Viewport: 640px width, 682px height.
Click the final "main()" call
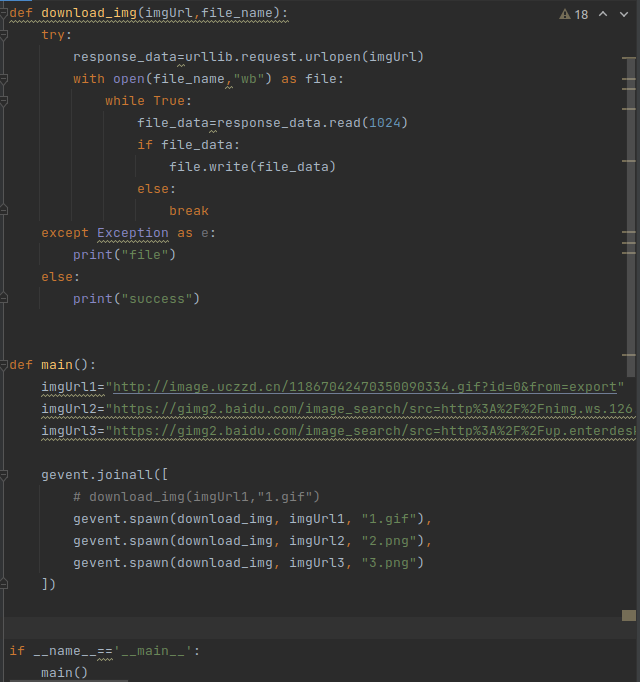pyautogui.click(x=64, y=672)
